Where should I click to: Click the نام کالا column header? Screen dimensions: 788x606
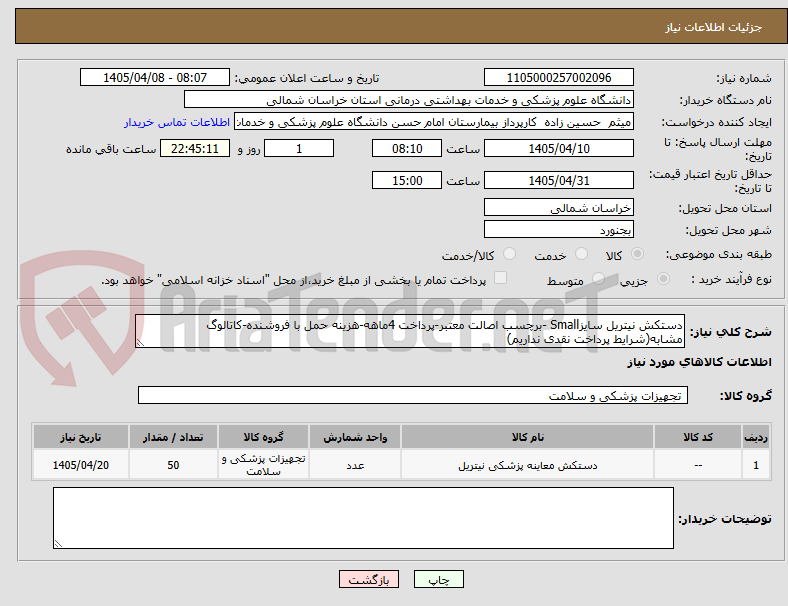527,437
